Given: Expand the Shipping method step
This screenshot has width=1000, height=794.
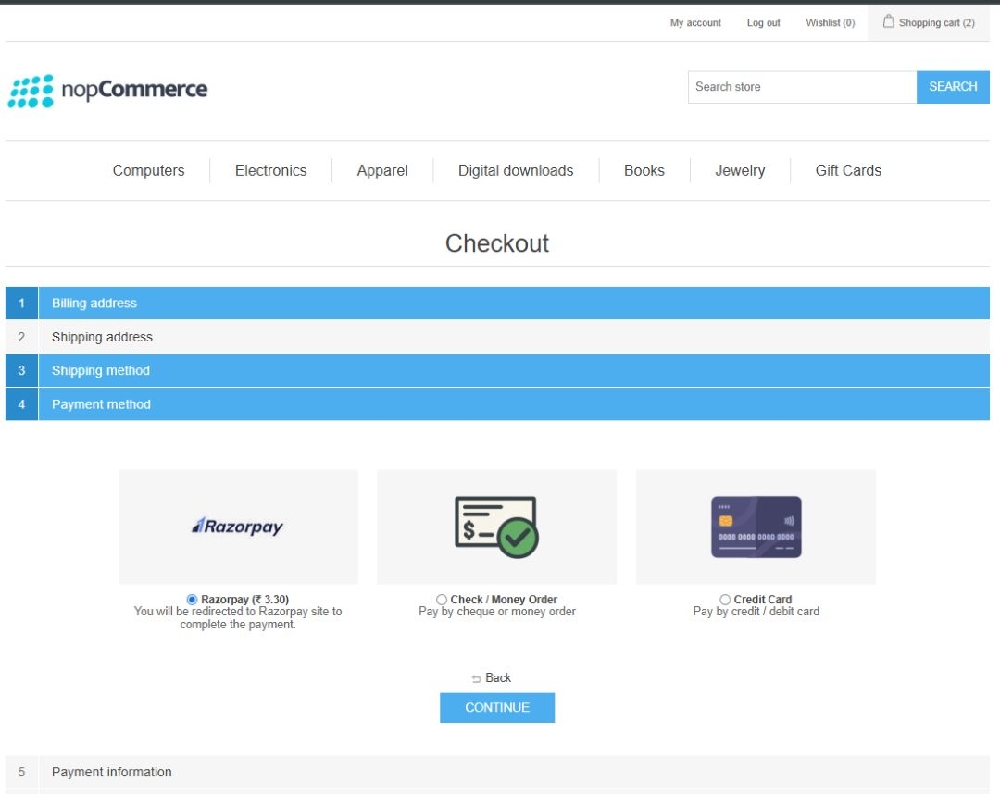Looking at the screenshot, I should pyautogui.click(x=497, y=371).
